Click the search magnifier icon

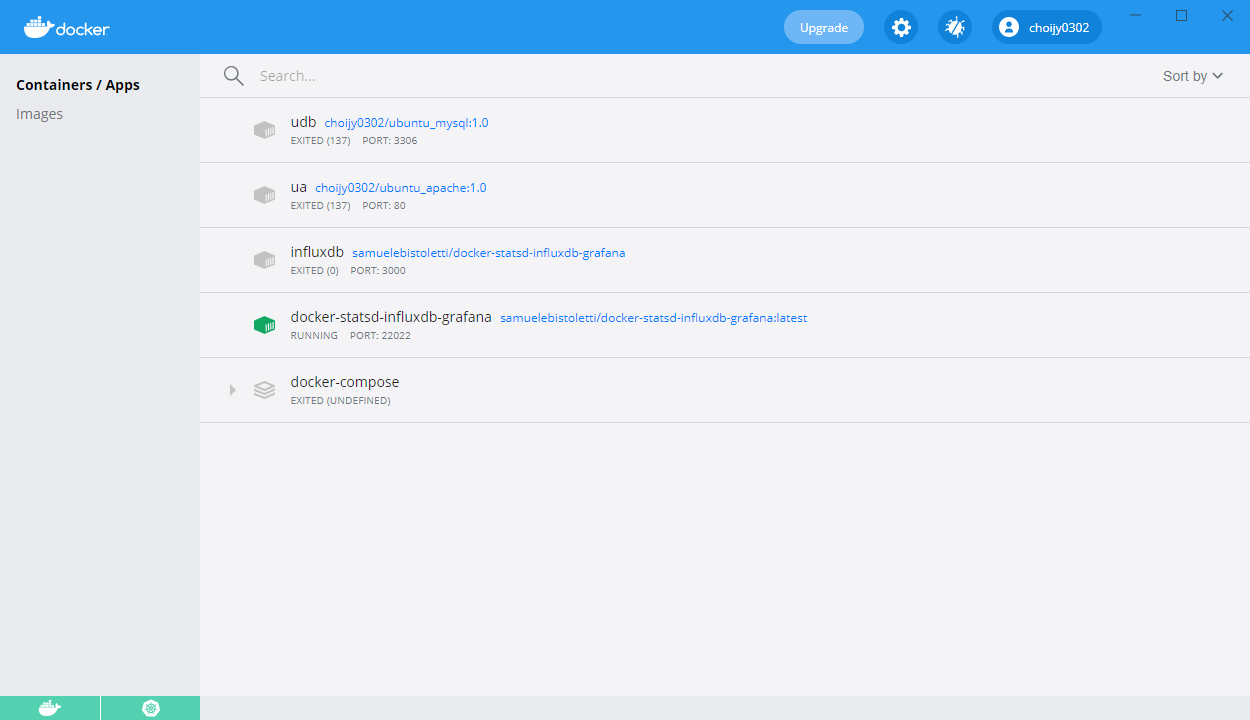tap(234, 76)
